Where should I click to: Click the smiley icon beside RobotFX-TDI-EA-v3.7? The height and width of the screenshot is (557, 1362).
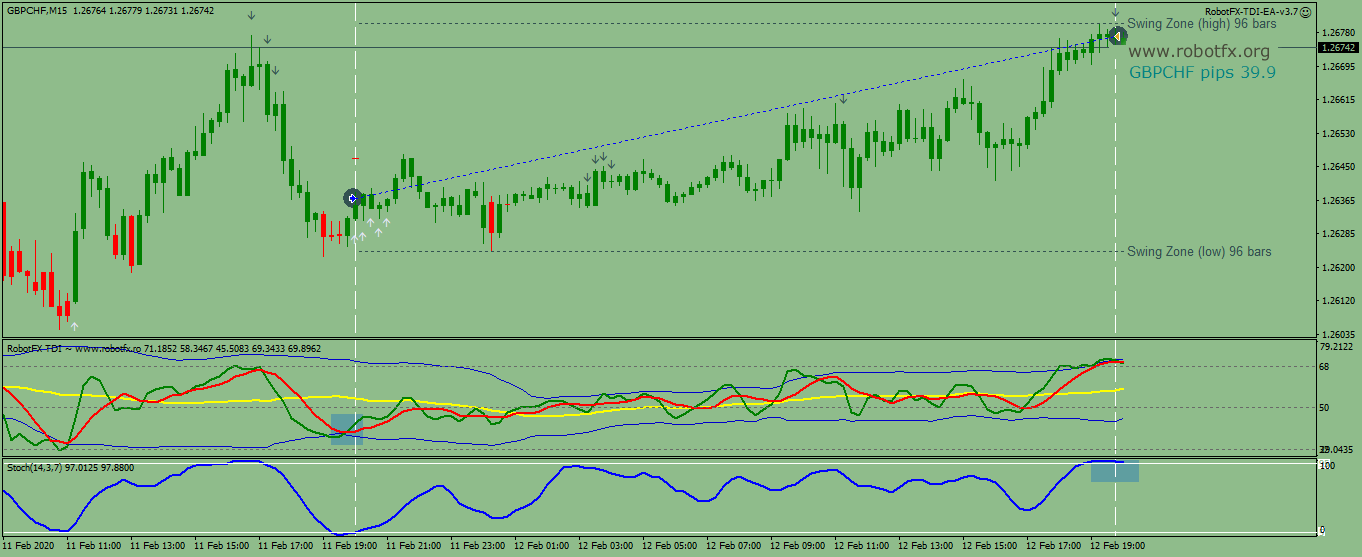1306,11
